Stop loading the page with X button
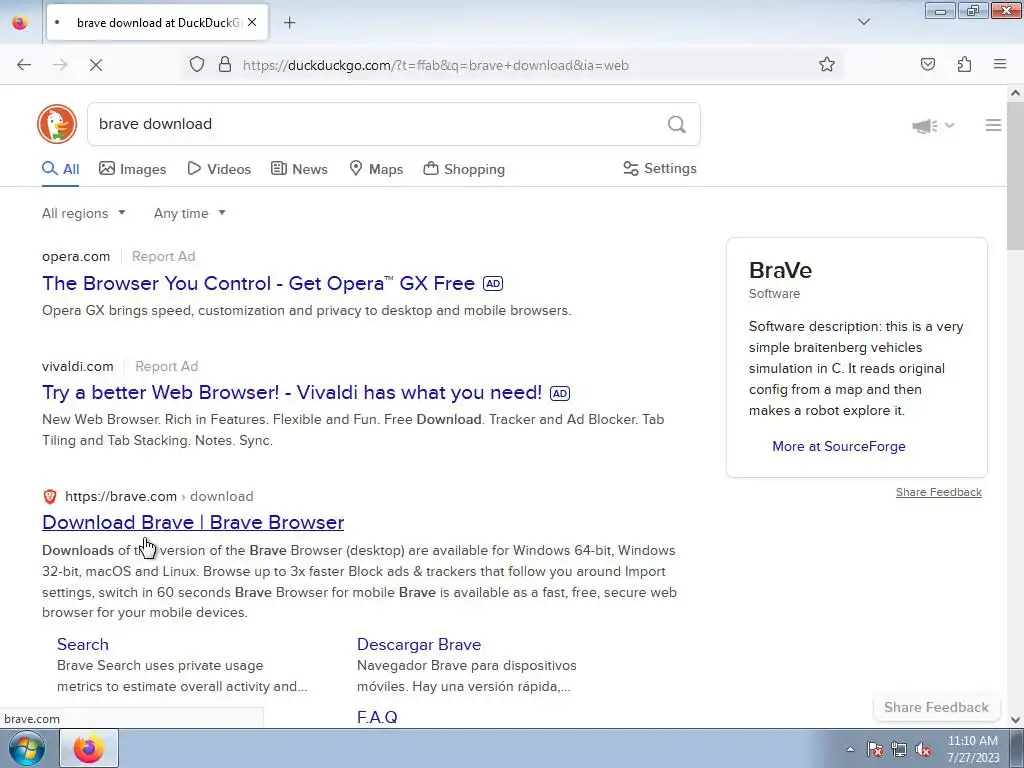This screenshot has width=1024, height=768. pyautogui.click(x=95, y=65)
